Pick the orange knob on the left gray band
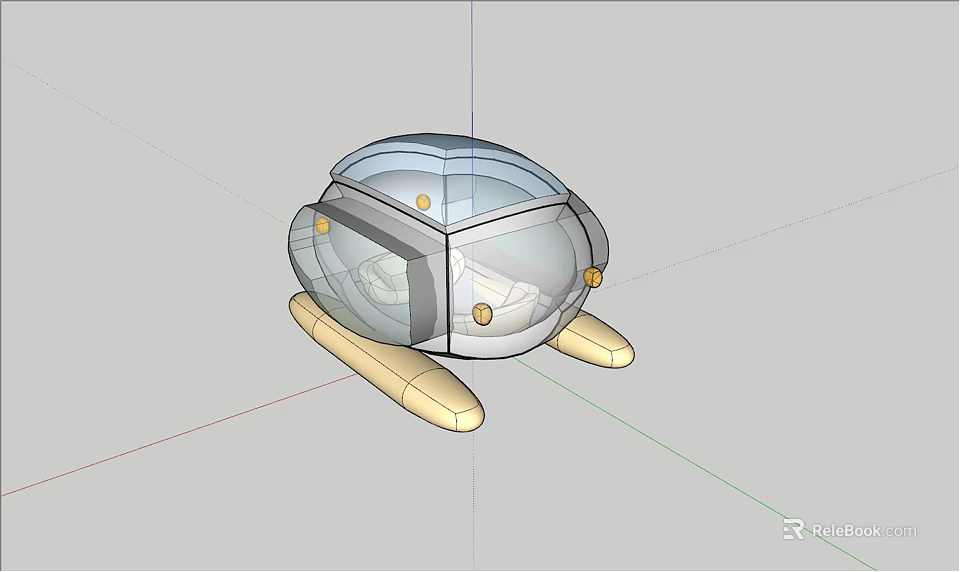This screenshot has width=960, height=572. click(x=323, y=225)
